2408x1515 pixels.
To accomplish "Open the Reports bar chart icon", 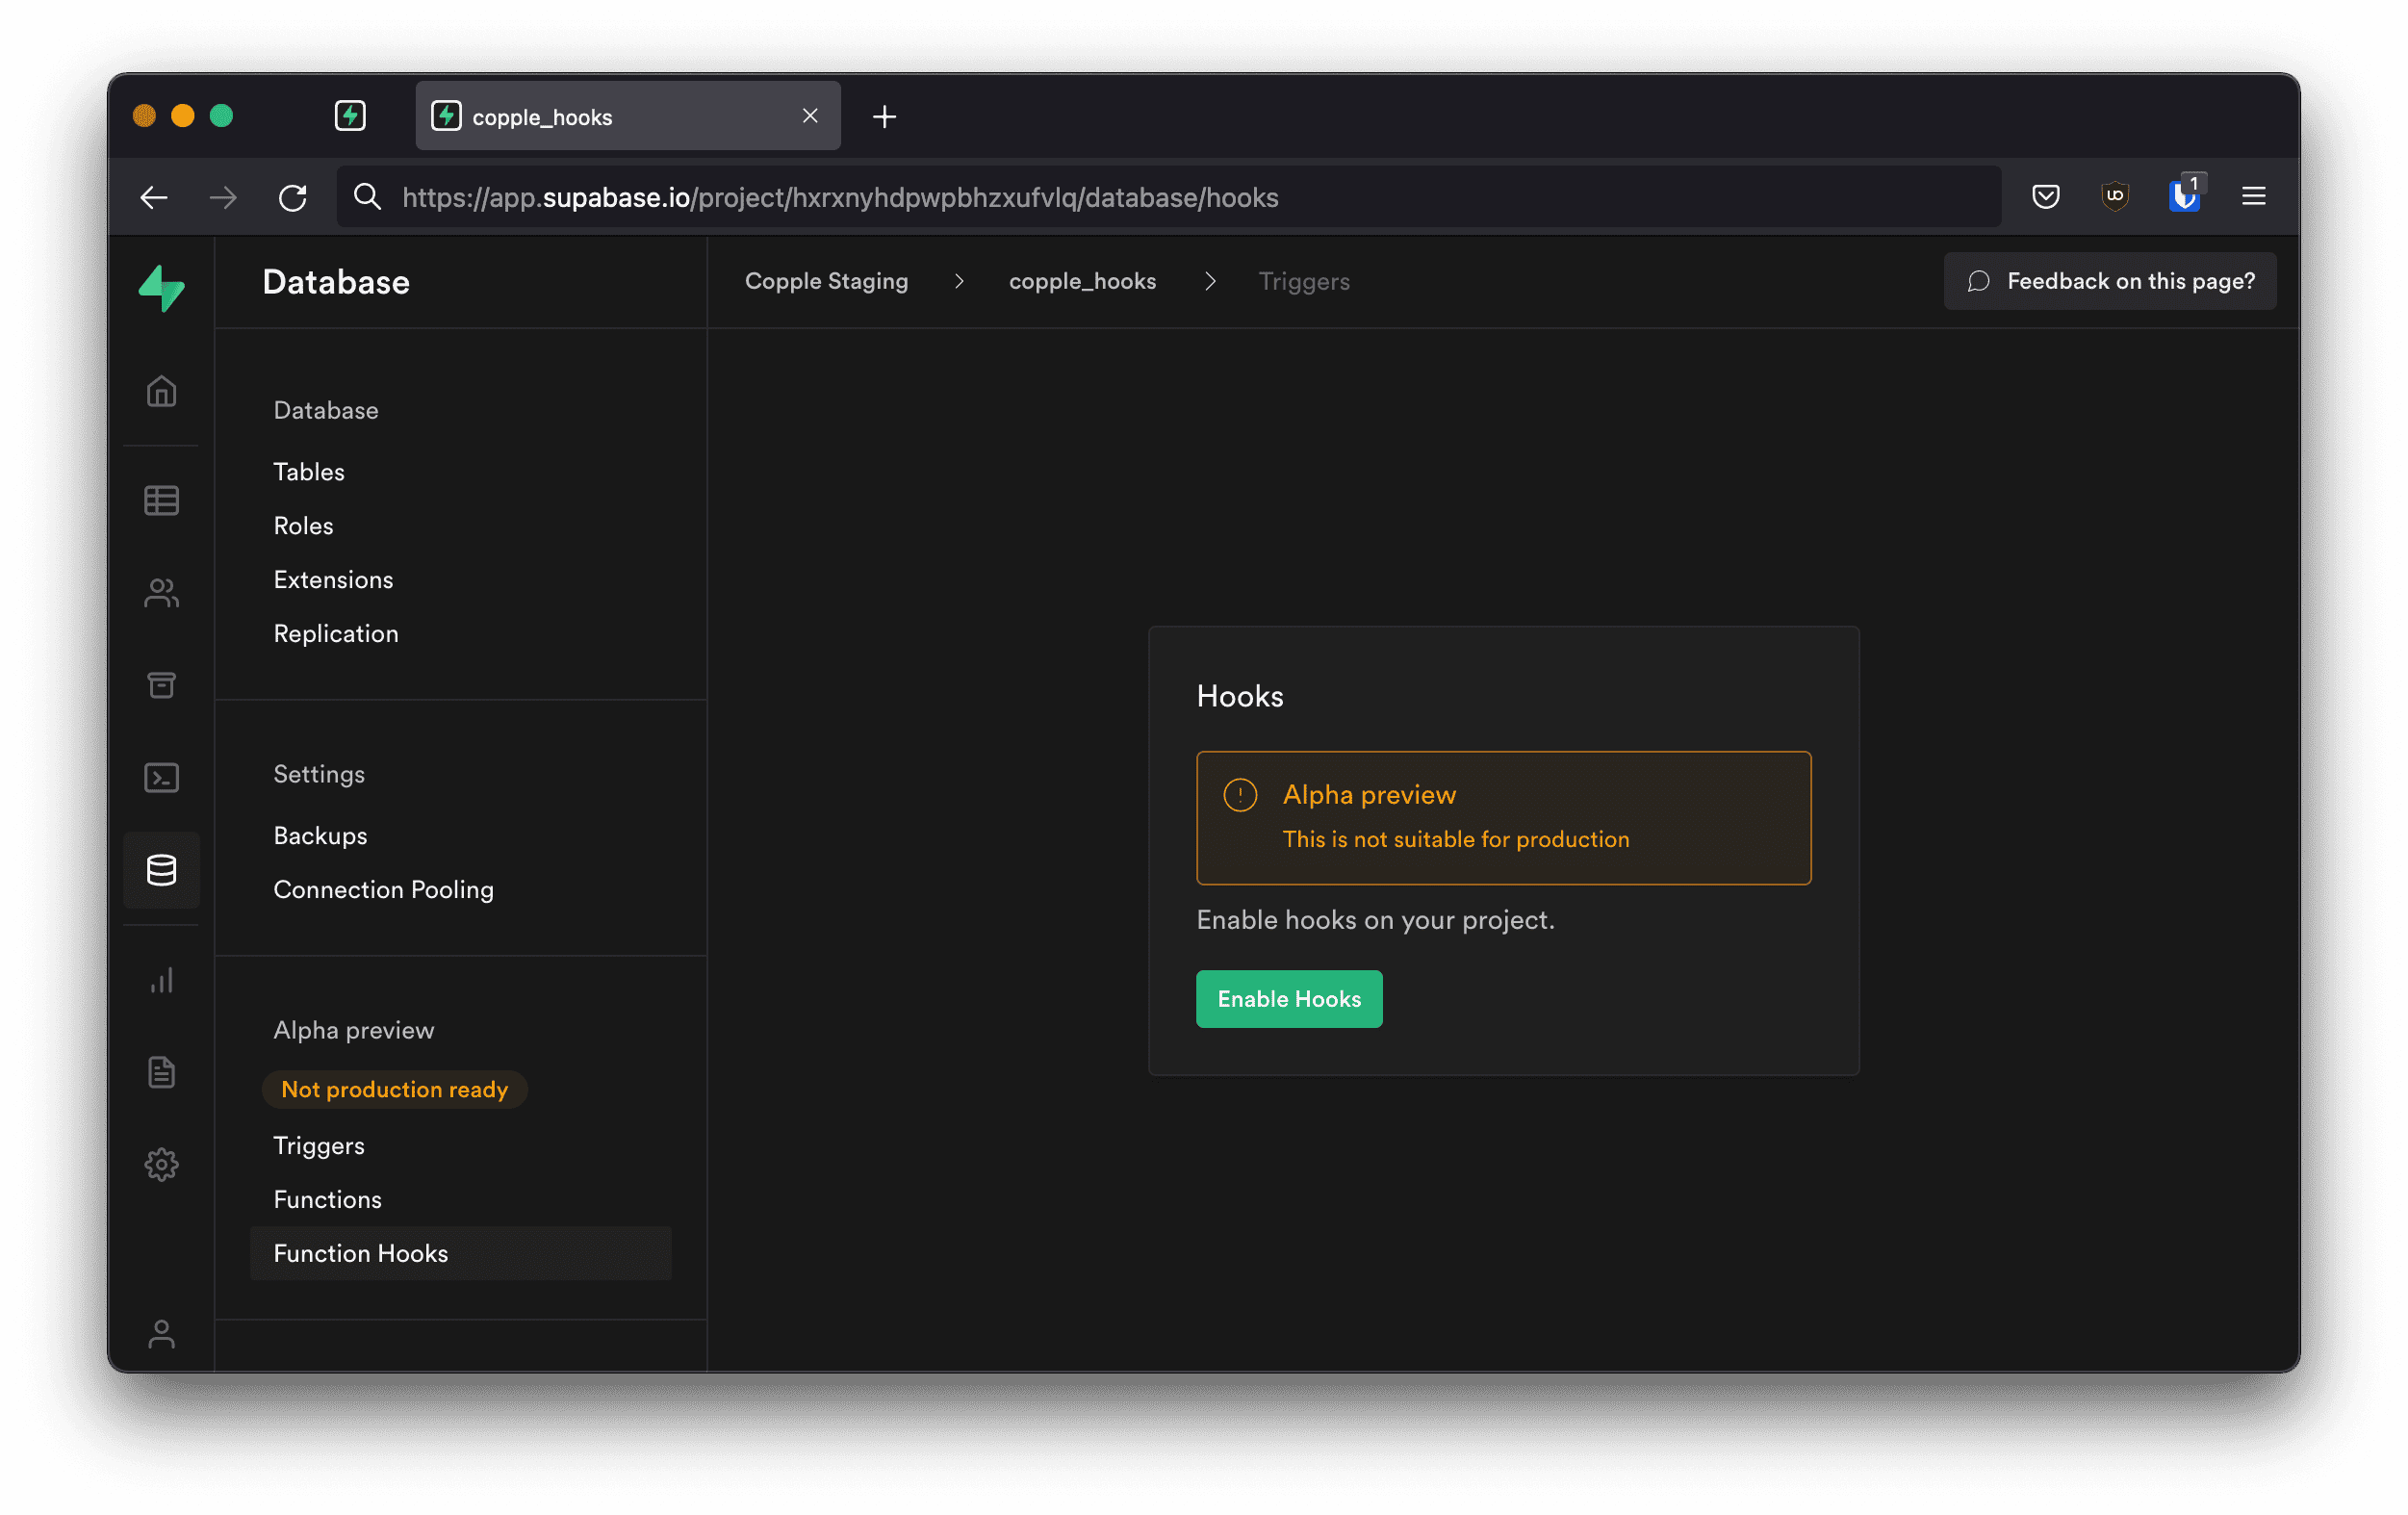I will click(161, 980).
